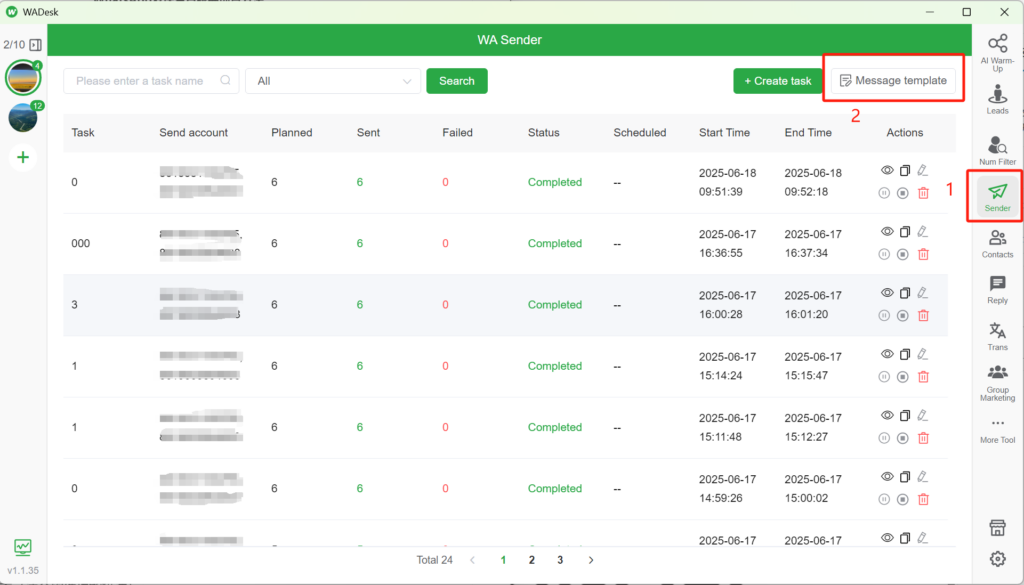Delete the task started at 09:51:39
Viewport: 1024px width, 585px height.
click(923, 193)
